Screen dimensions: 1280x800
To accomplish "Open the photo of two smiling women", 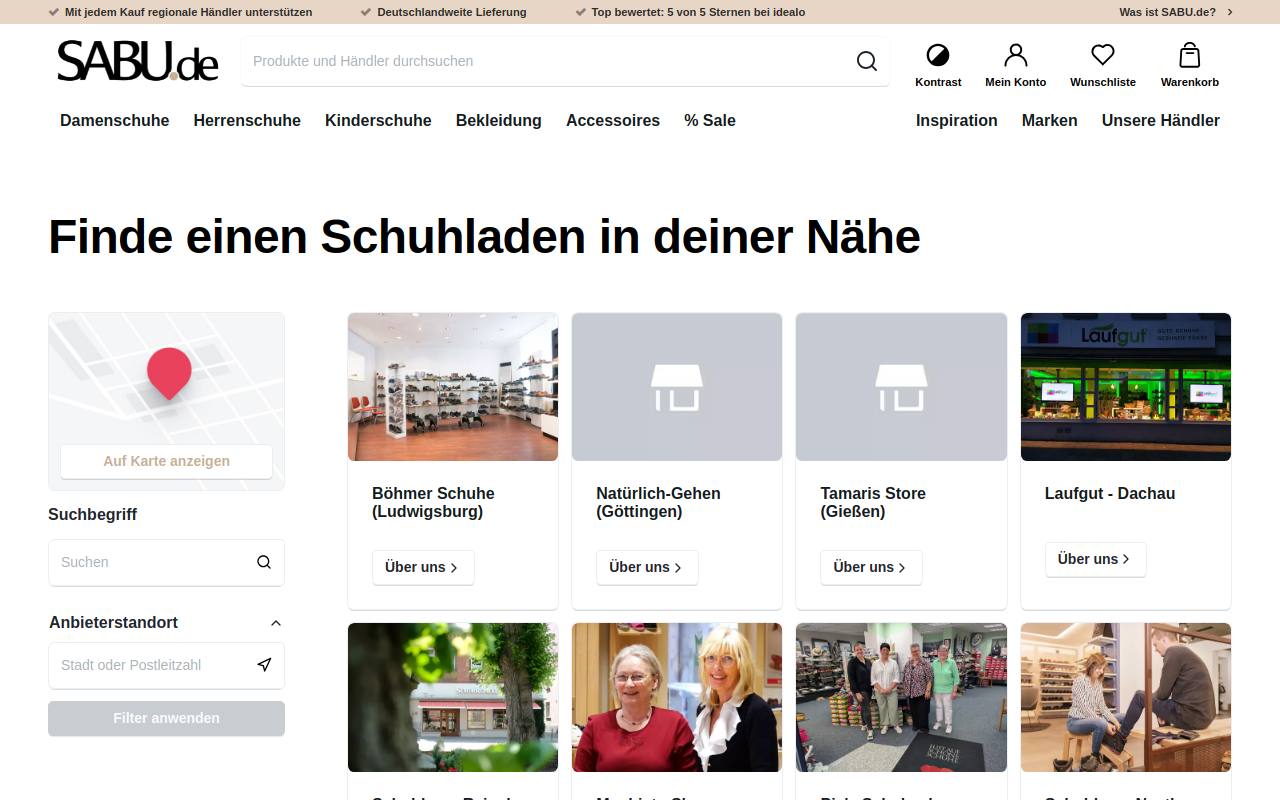I will point(677,697).
